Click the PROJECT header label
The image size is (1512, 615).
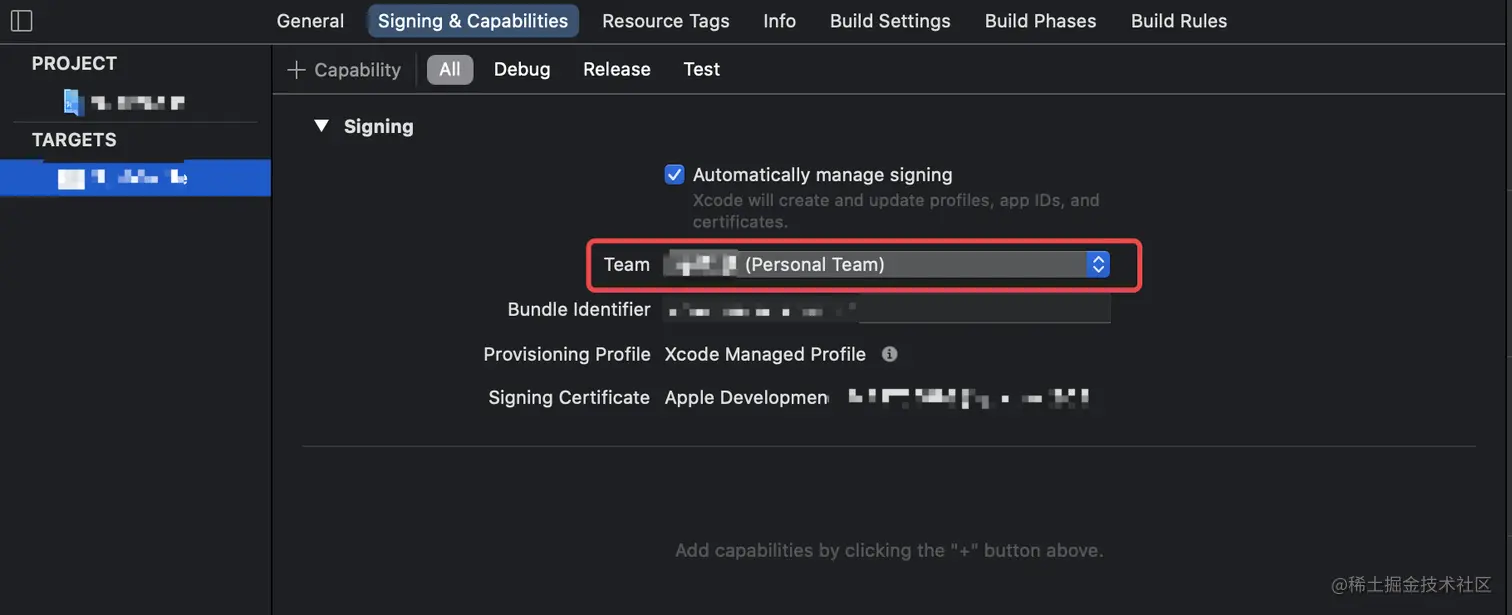pos(74,63)
